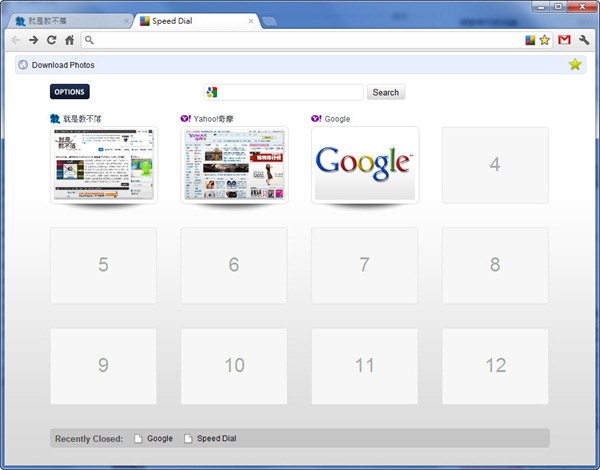The image size is (600, 470).
Task: Open the wrench settings menu
Action: click(584, 40)
